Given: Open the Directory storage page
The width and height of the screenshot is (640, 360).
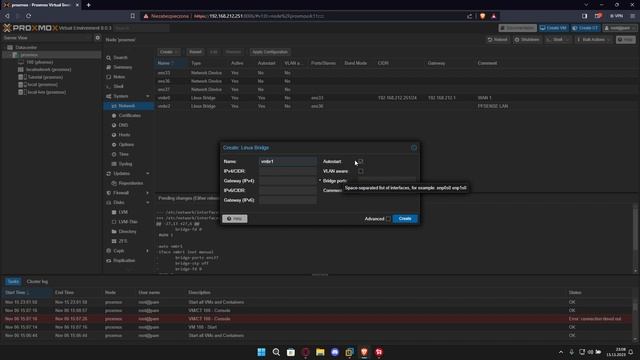Looking at the screenshot, I should pyautogui.click(x=127, y=231).
